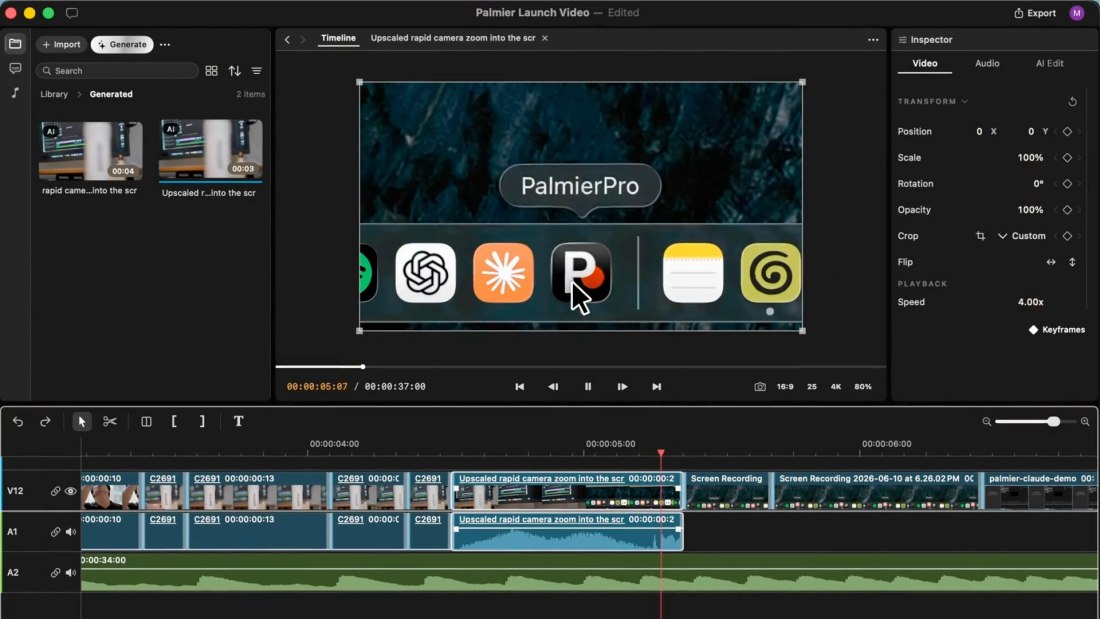This screenshot has height=619, width=1100.
Task: Add a text title with T tool
Action: click(239, 421)
